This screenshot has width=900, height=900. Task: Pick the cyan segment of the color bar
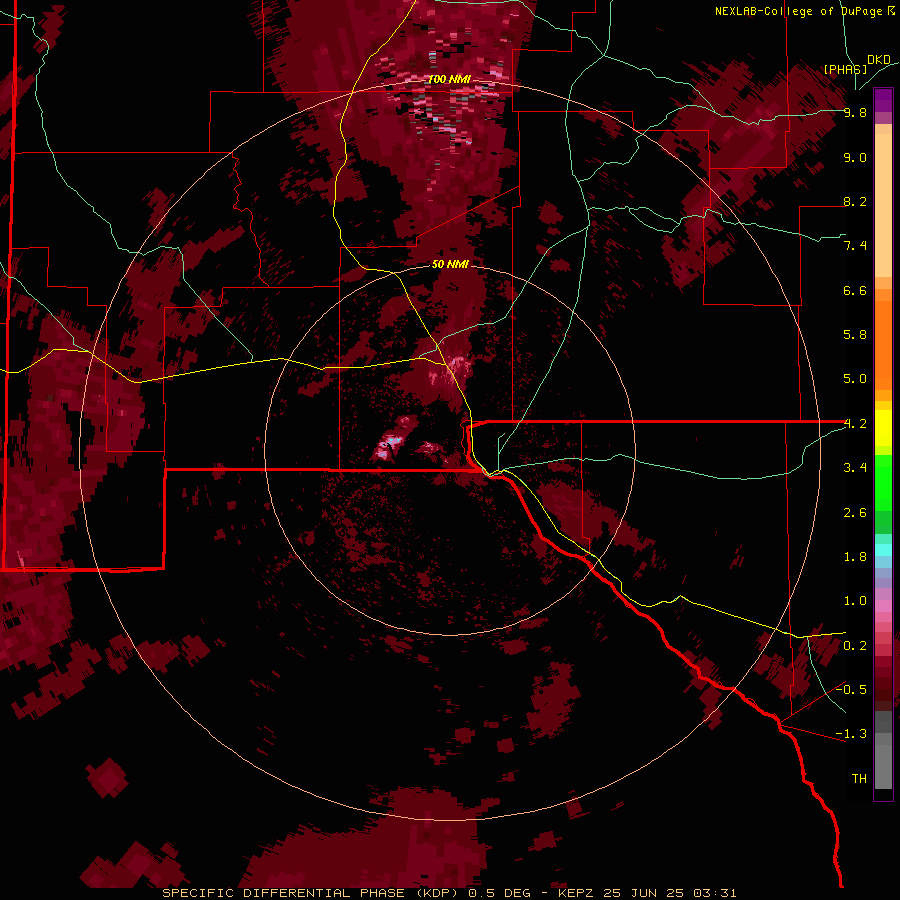(x=883, y=550)
